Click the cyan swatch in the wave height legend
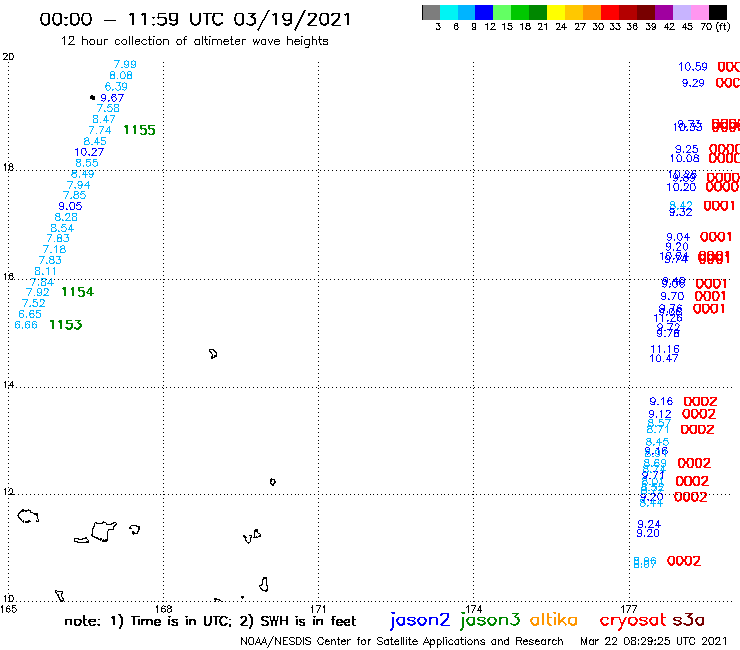This screenshot has width=740, height=650. 449,12
